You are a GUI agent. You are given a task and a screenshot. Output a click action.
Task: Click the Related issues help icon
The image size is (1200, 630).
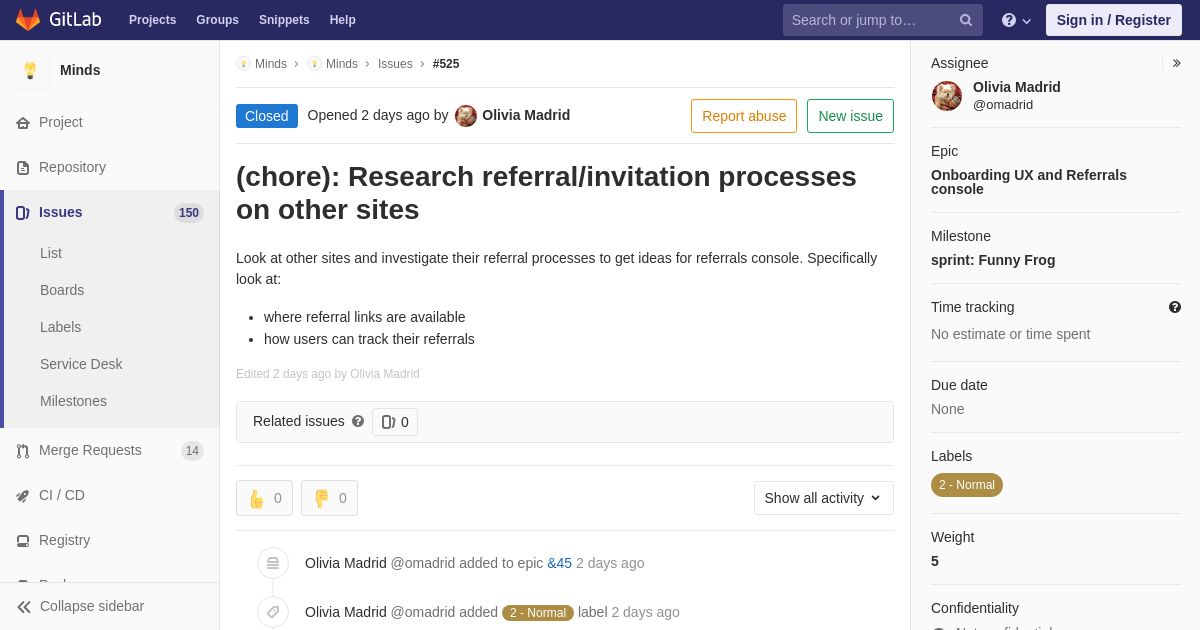coord(358,422)
